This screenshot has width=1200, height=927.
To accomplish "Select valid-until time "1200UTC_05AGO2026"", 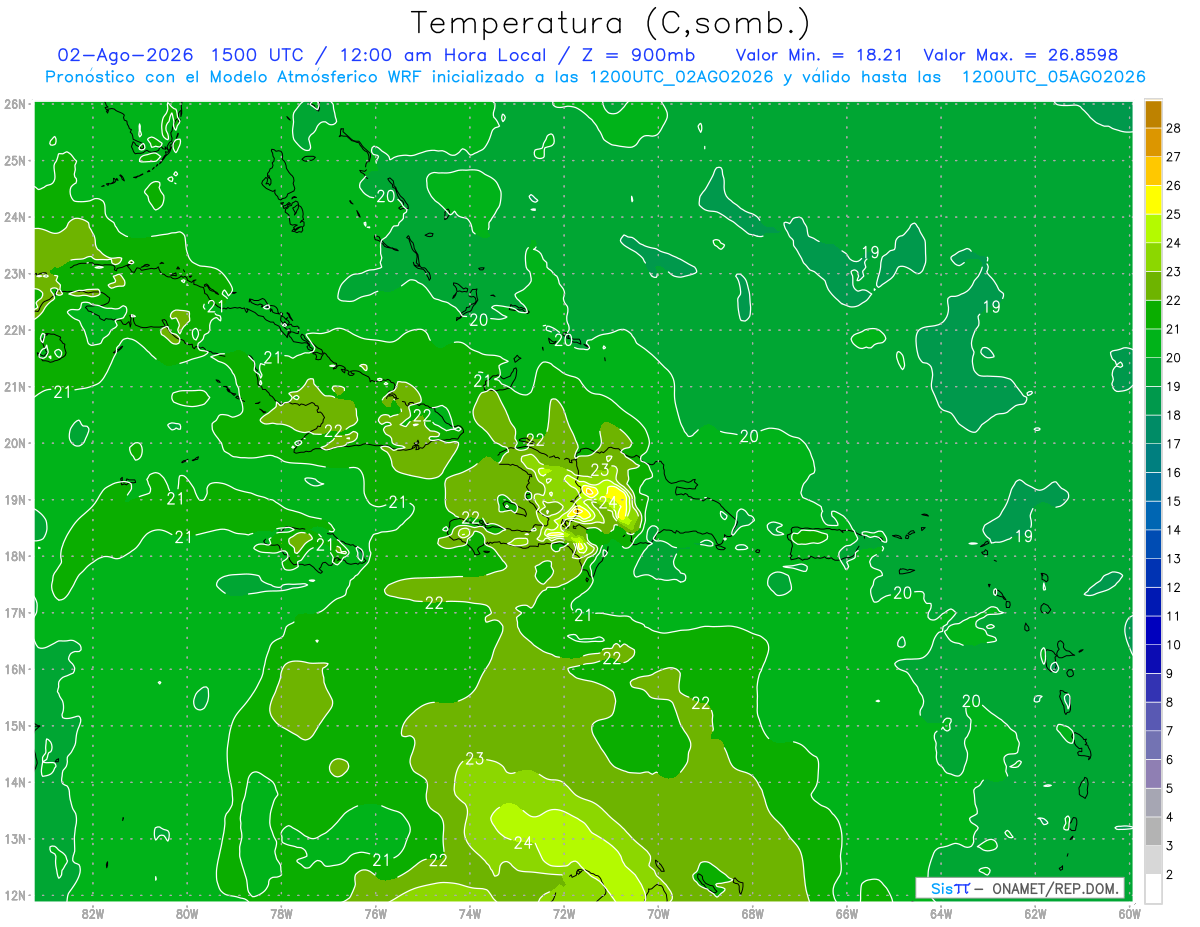I will tap(1053, 77).
